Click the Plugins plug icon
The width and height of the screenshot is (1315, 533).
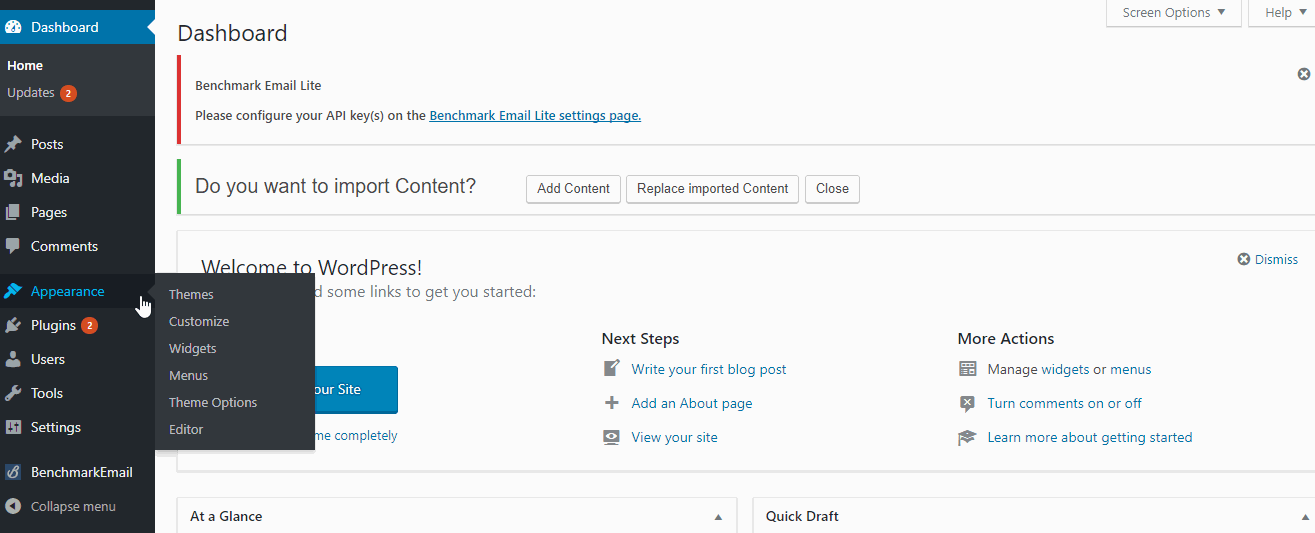(x=13, y=325)
